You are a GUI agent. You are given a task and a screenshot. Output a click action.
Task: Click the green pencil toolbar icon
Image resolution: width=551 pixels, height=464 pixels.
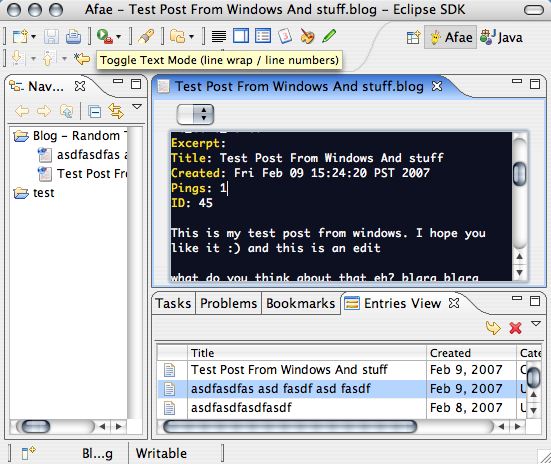329,36
